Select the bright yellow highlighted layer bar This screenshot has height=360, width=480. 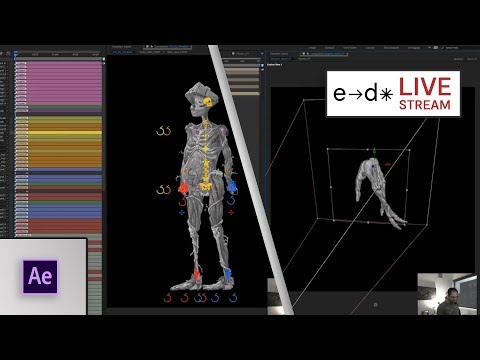(59, 133)
